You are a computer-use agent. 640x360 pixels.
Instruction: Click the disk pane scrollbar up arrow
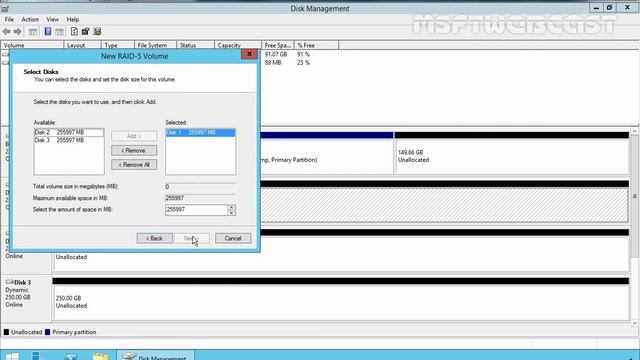(x=635, y=131)
